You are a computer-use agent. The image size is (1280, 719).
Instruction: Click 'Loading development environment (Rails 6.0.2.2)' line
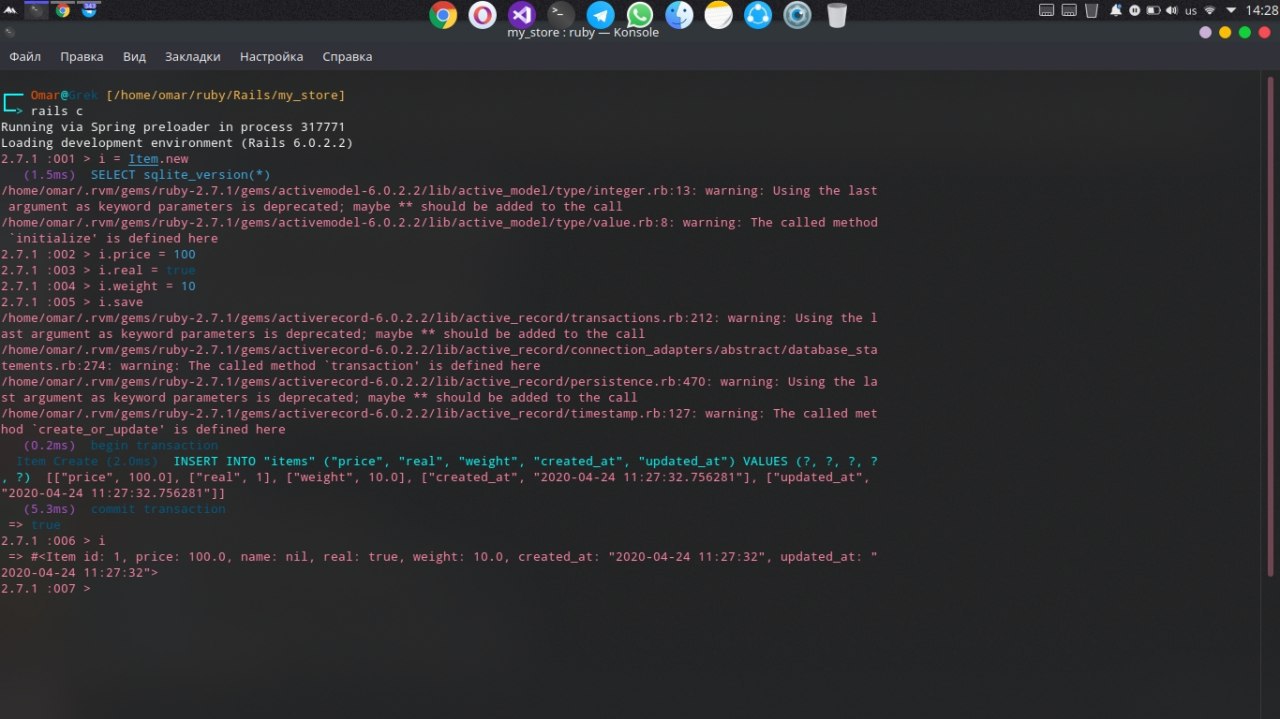(x=177, y=143)
